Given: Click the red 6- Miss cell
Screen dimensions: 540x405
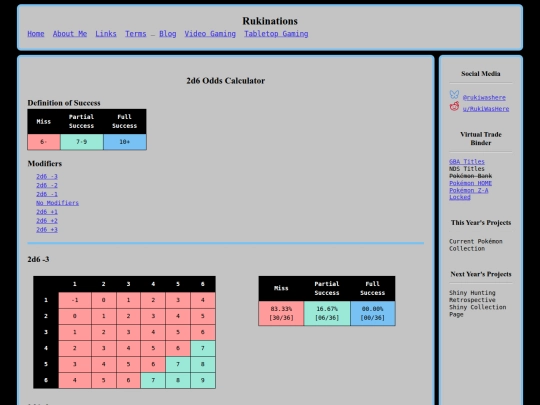Looking at the screenshot, I should [44, 142].
